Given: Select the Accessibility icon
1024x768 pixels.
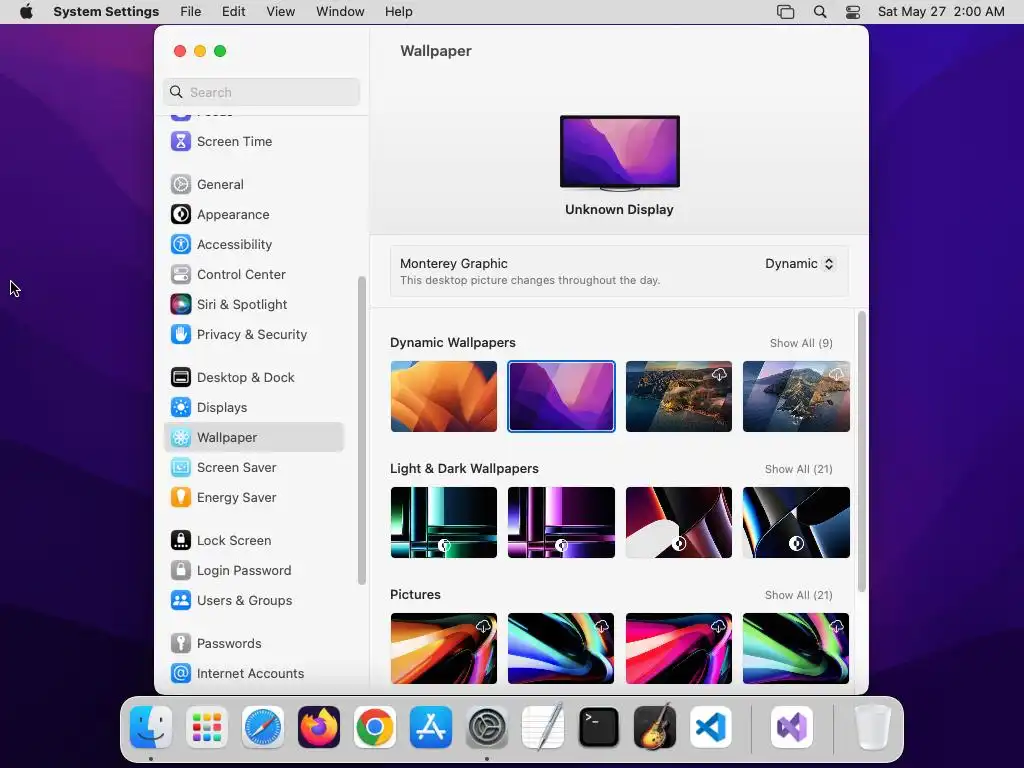Looking at the screenshot, I should (x=181, y=244).
